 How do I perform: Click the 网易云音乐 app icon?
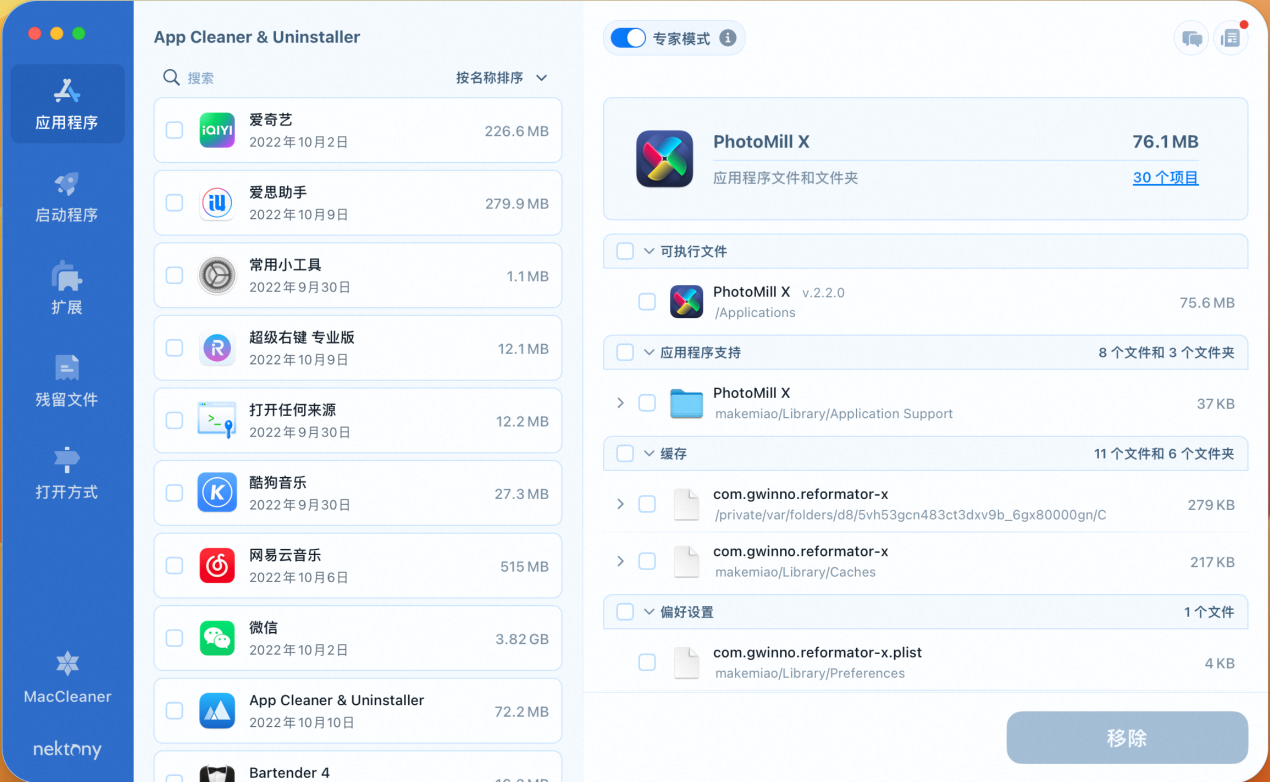point(217,566)
